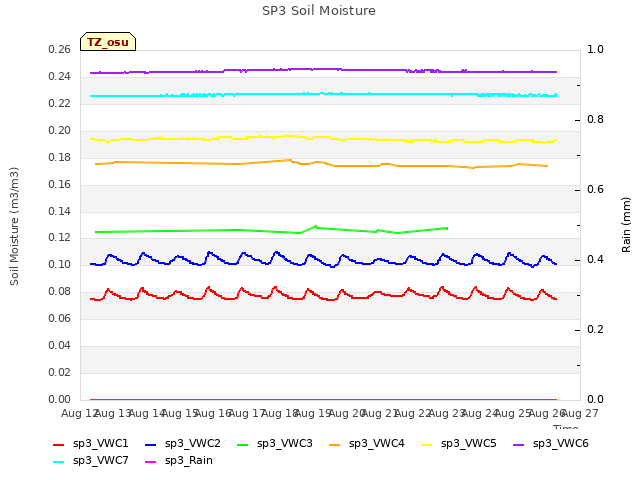Viewport: 640px width, 480px height.
Task: Click the purple VWC6 data line
Action: click(322, 69)
